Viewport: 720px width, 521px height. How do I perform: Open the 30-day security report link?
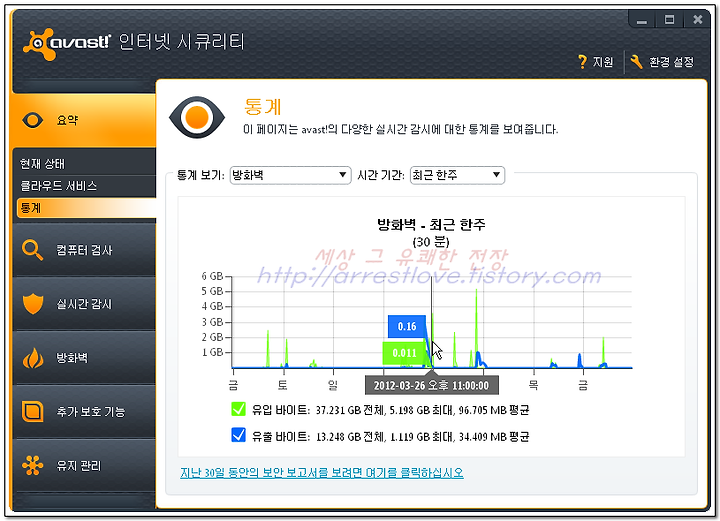tap(322, 473)
